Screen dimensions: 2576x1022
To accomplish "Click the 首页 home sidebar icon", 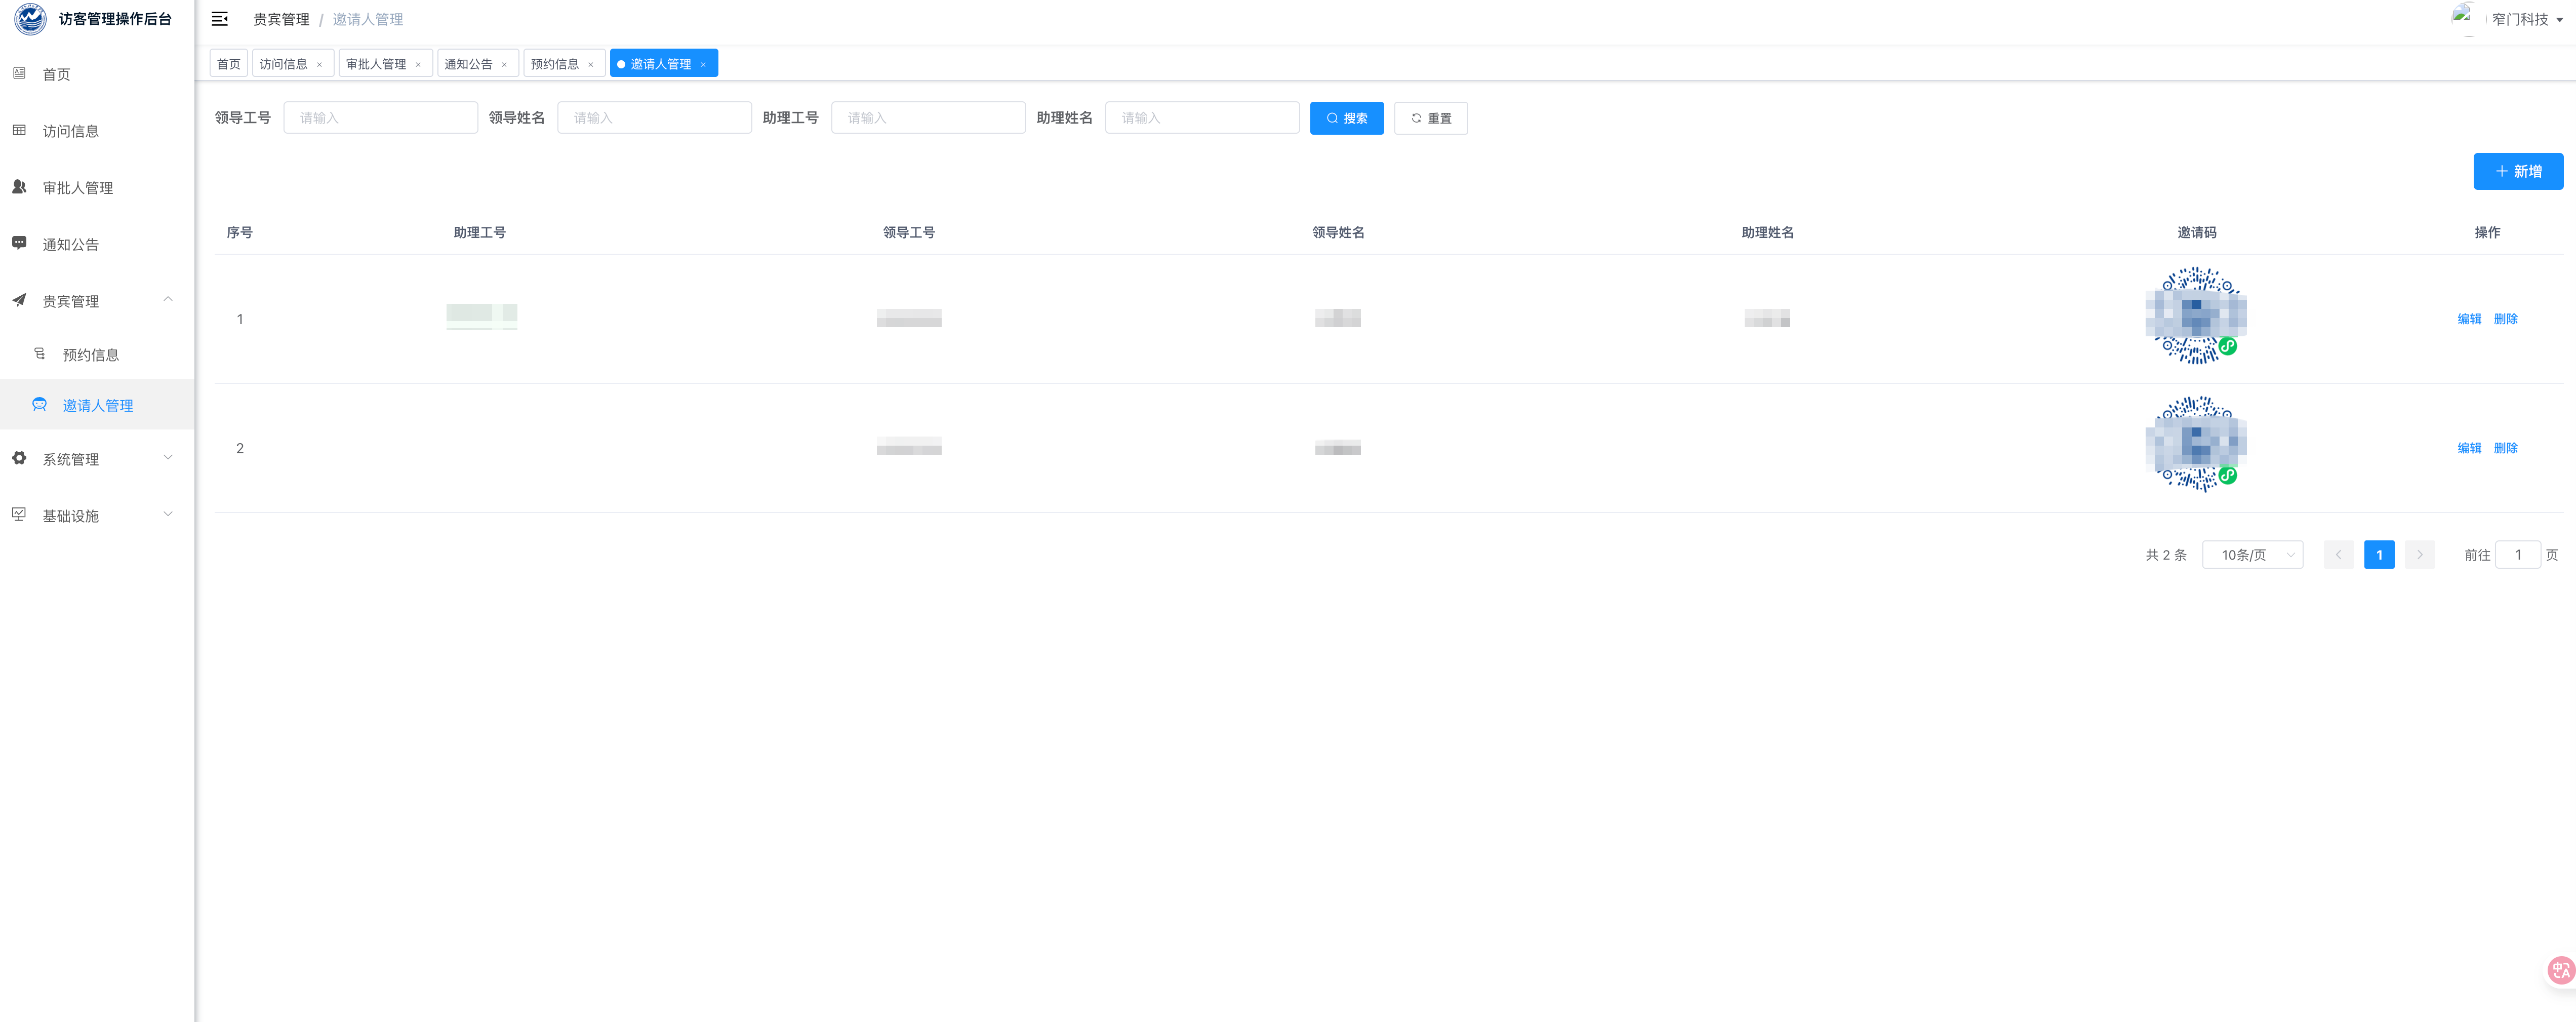I will point(19,73).
